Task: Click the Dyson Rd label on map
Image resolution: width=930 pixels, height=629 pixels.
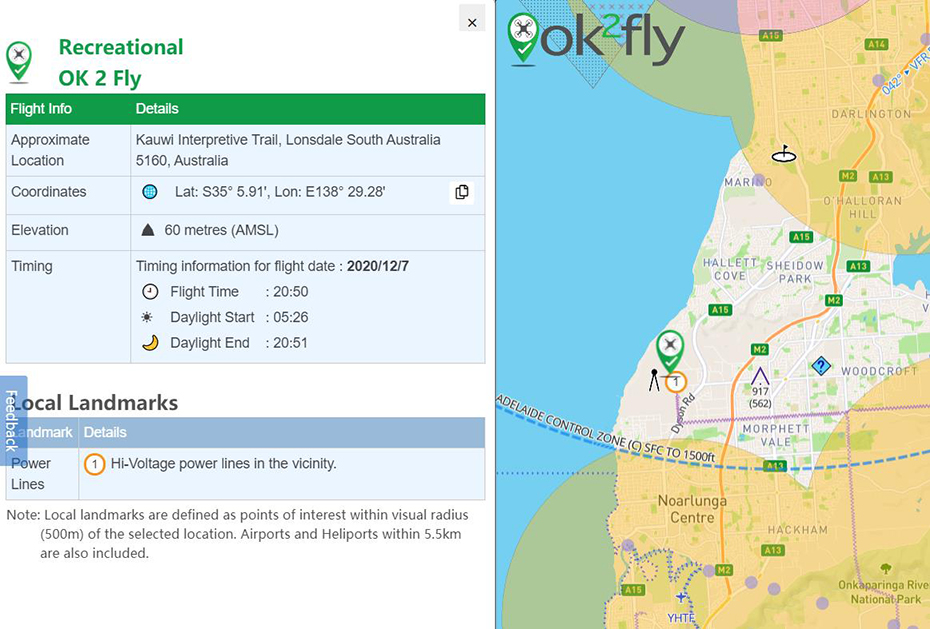Action: click(x=683, y=414)
